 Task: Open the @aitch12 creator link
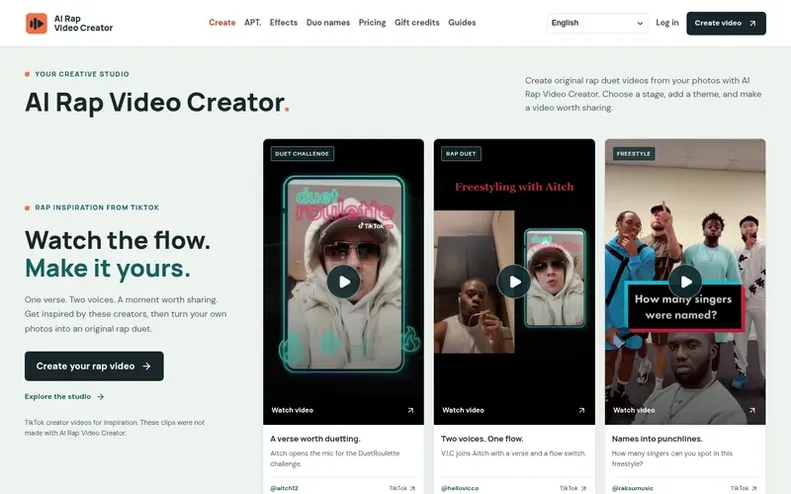(x=285, y=488)
